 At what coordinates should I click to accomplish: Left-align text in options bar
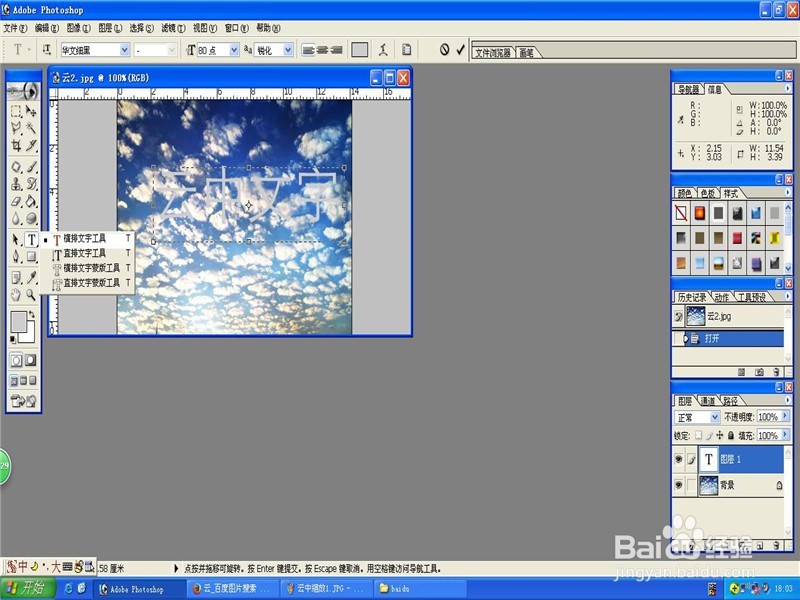click(308, 49)
